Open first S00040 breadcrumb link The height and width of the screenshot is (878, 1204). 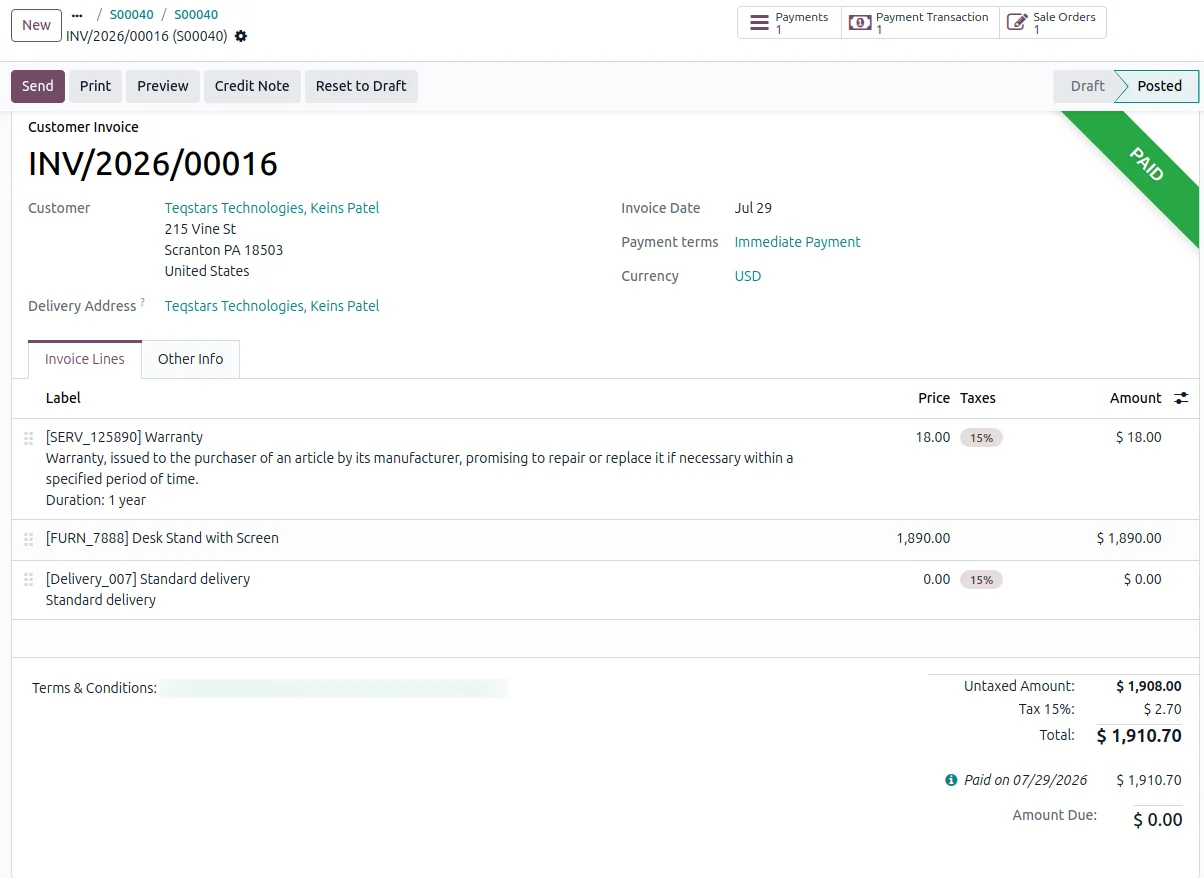click(x=132, y=15)
